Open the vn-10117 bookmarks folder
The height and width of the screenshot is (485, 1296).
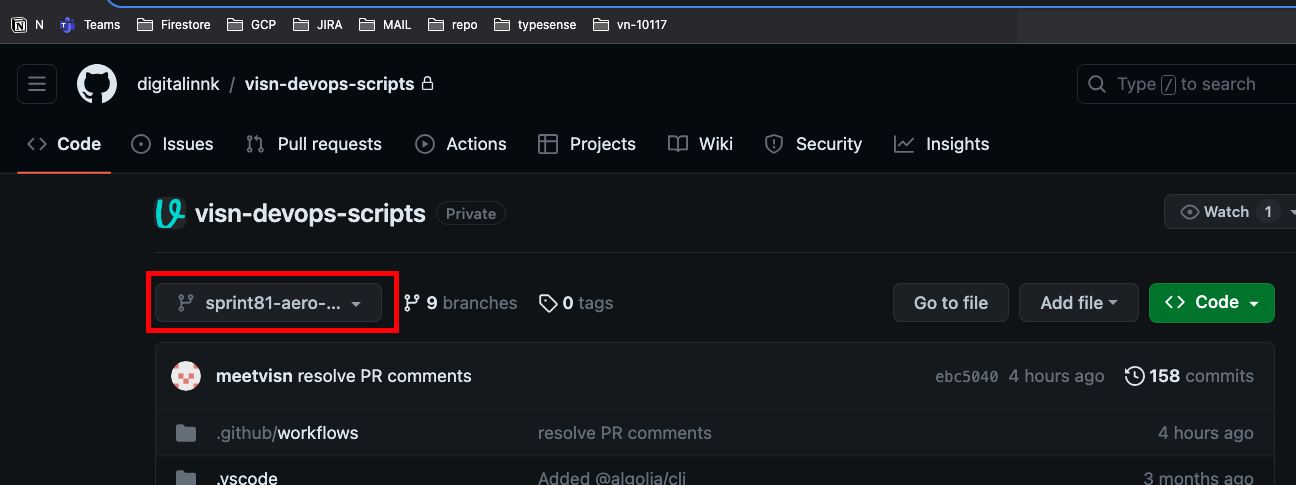click(630, 25)
